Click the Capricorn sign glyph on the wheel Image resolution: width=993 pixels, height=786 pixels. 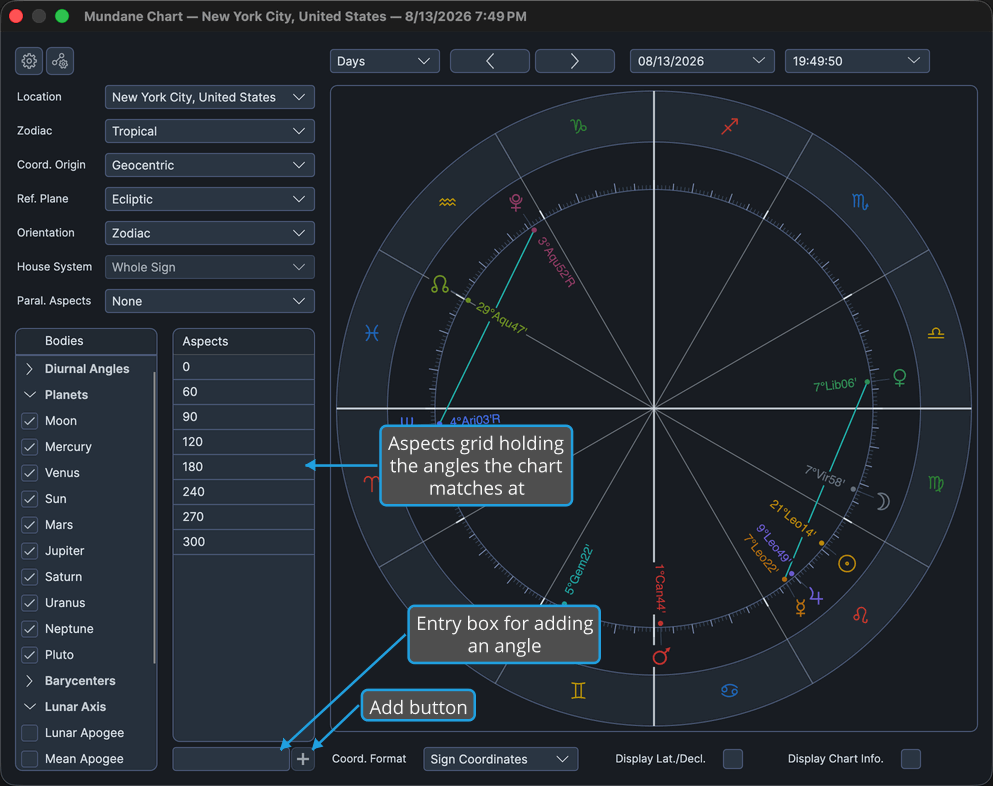click(578, 126)
